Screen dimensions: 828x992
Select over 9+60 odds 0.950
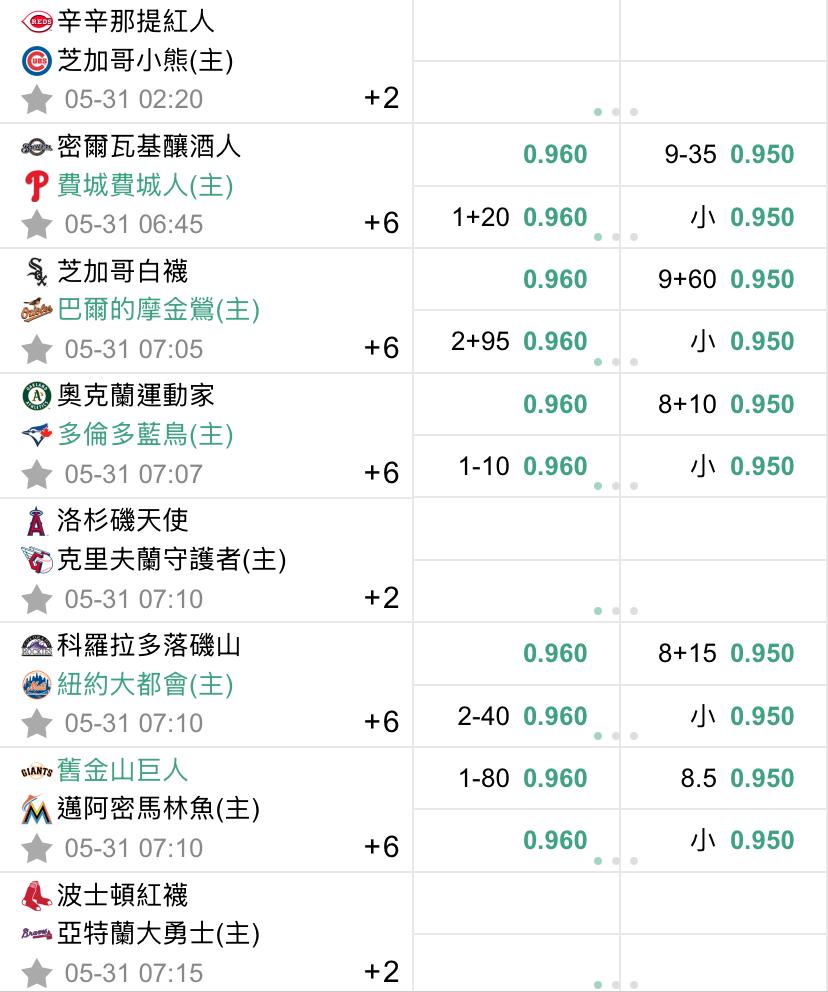coord(726,279)
